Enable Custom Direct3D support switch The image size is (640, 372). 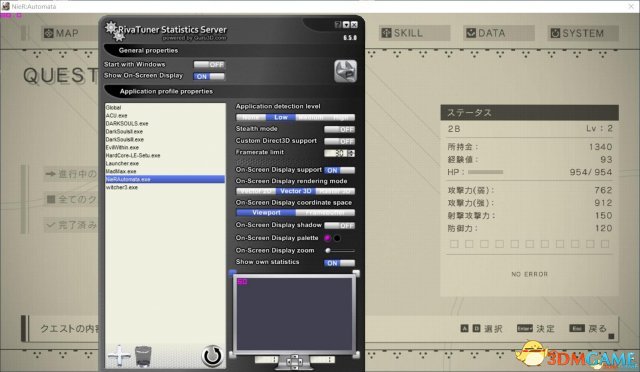pos(340,141)
